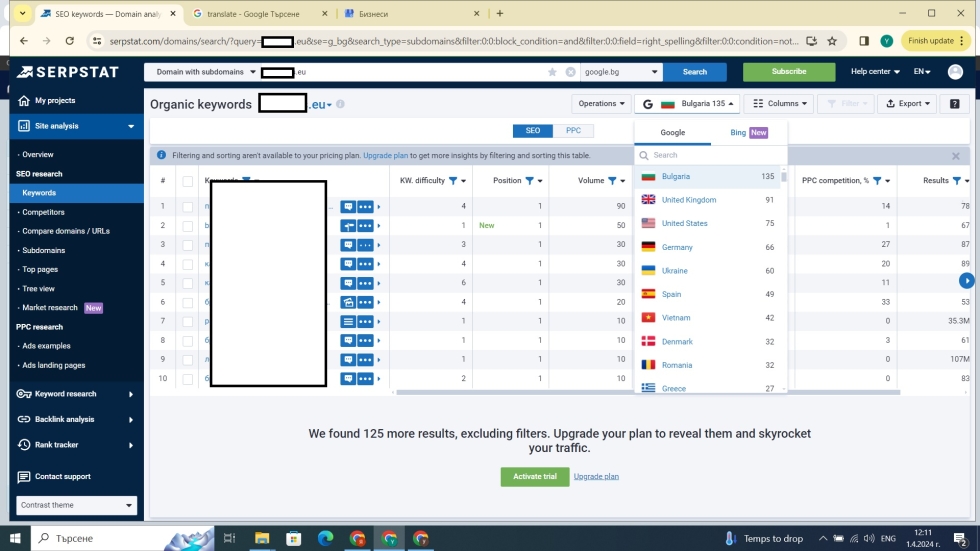980x551 pixels.
Task: Click the help question mark button beside Export
Action: tap(954, 103)
